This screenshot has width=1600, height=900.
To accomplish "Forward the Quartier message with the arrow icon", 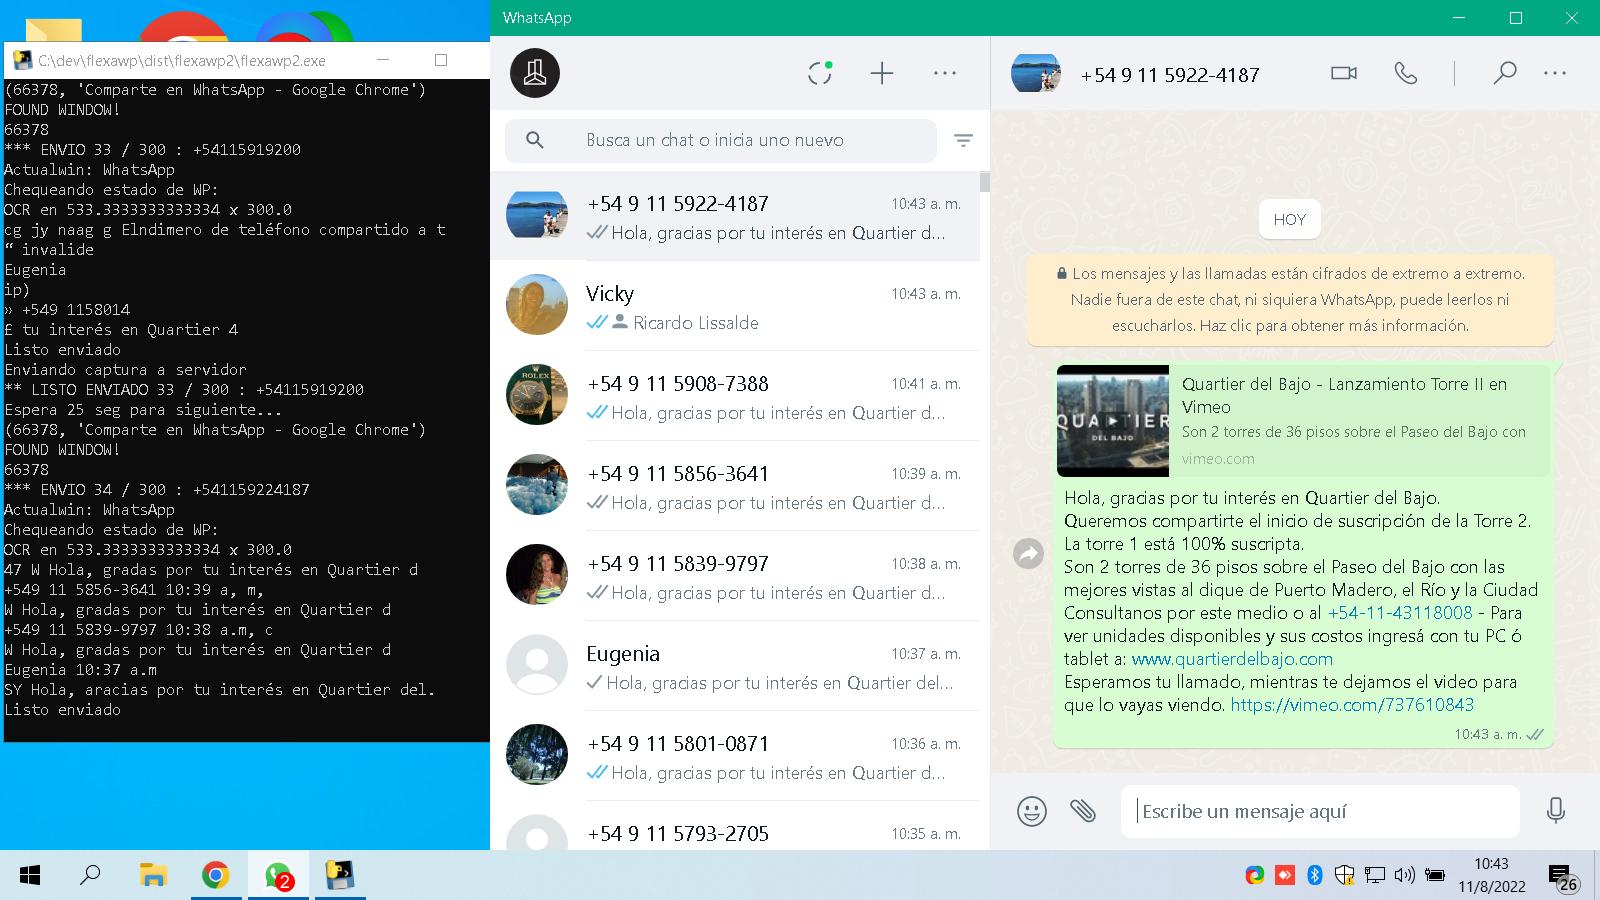I will [x=1028, y=553].
